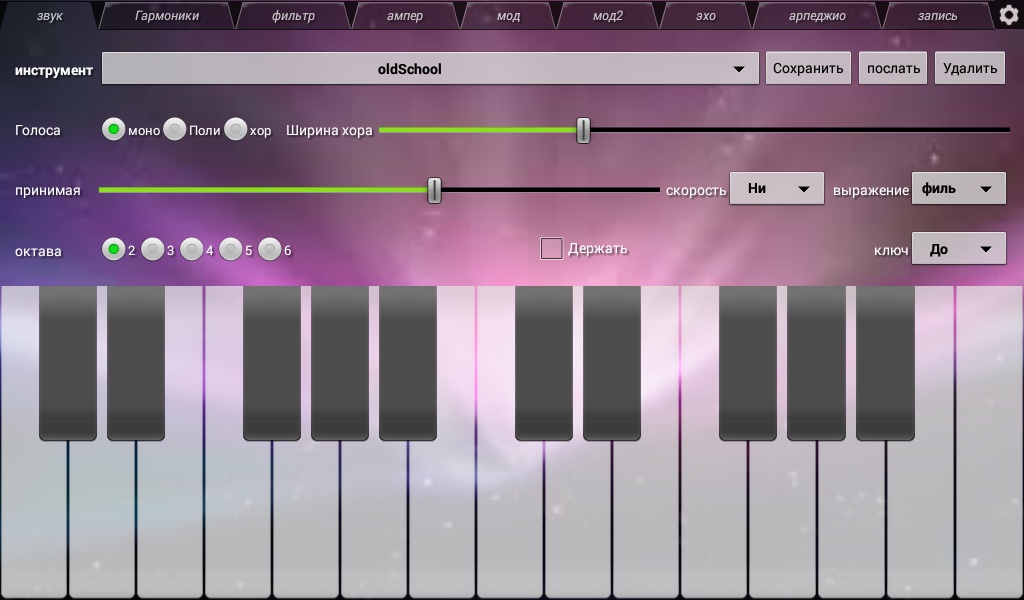Open the мод tab
Image resolution: width=1024 pixels, height=600 pixels.
point(508,16)
